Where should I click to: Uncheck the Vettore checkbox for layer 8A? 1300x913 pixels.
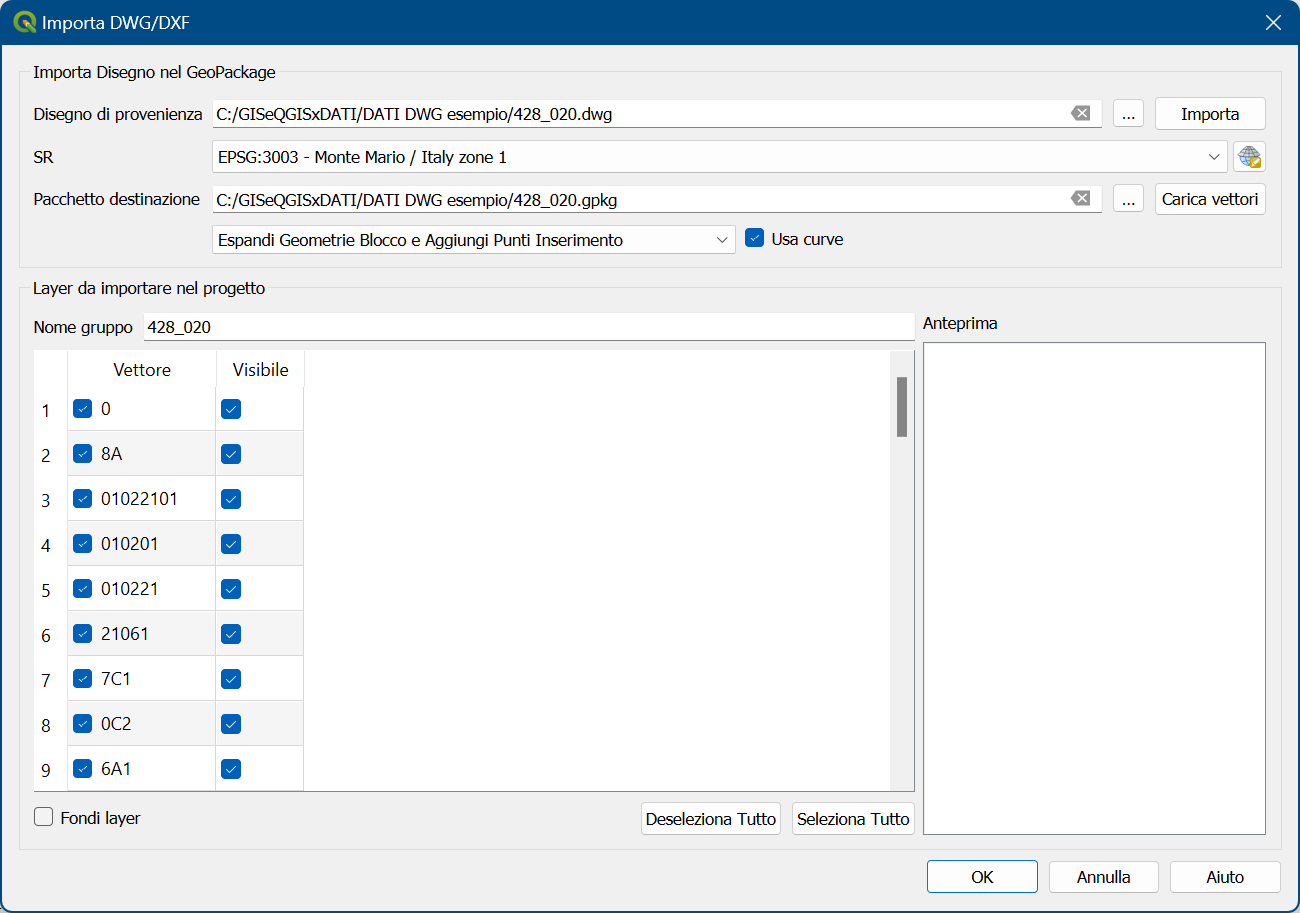[x=83, y=454]
